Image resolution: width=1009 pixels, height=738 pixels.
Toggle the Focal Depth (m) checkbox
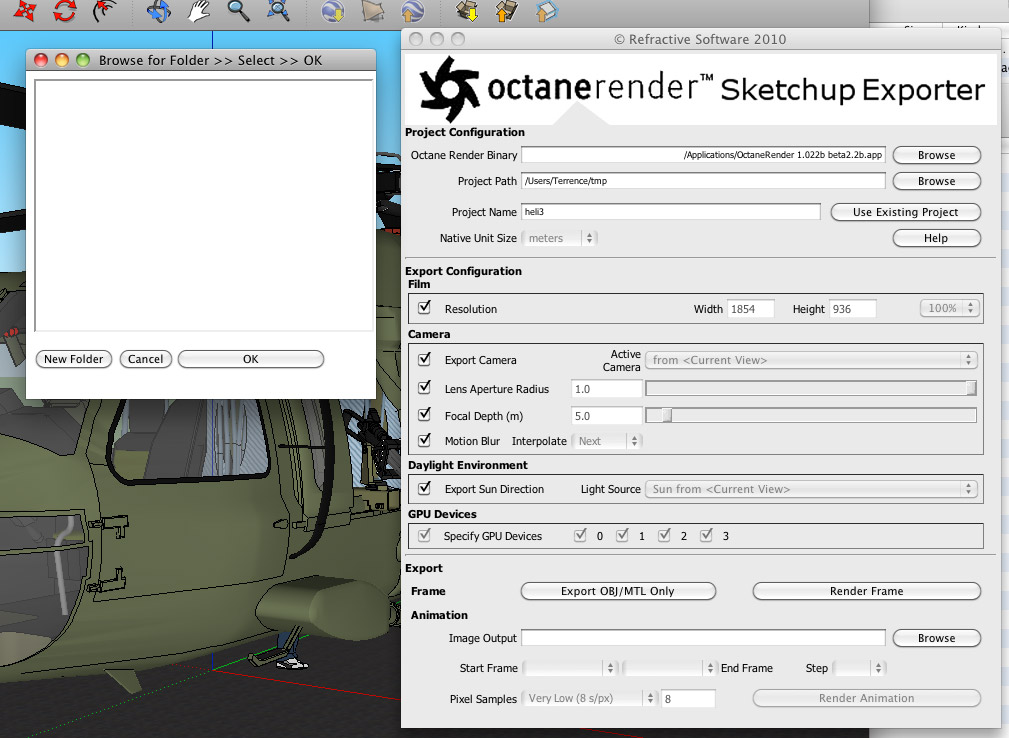point(424,414)
